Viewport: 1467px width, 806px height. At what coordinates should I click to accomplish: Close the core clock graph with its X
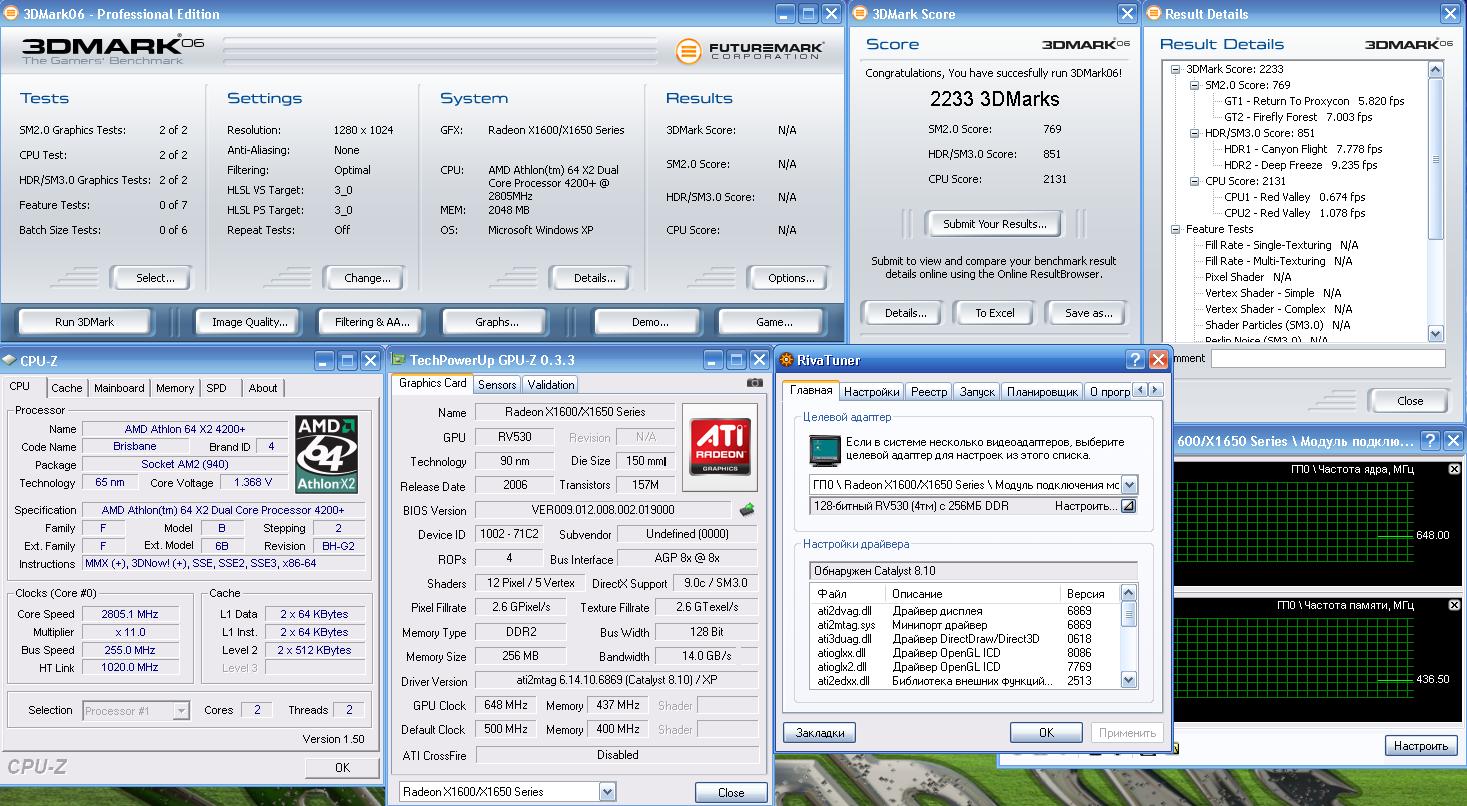coord(1453,468)
